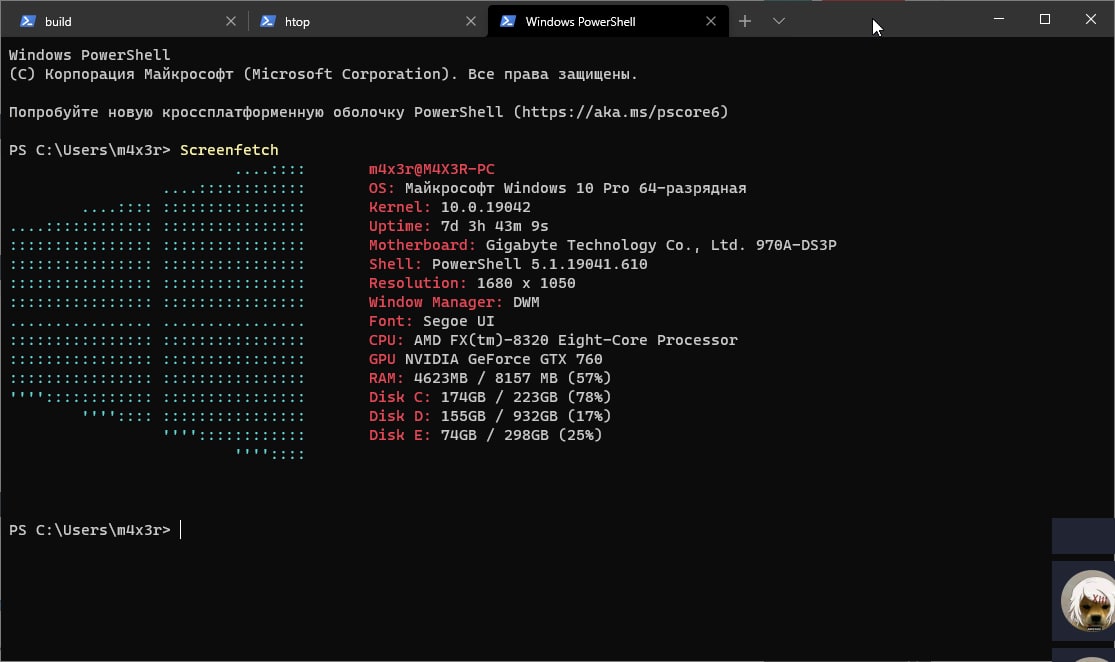Click the bottom PS C:\Users\m4x3r> prompt
Image resolution: width=1115 pixels, height=662 pixels.
90,530
